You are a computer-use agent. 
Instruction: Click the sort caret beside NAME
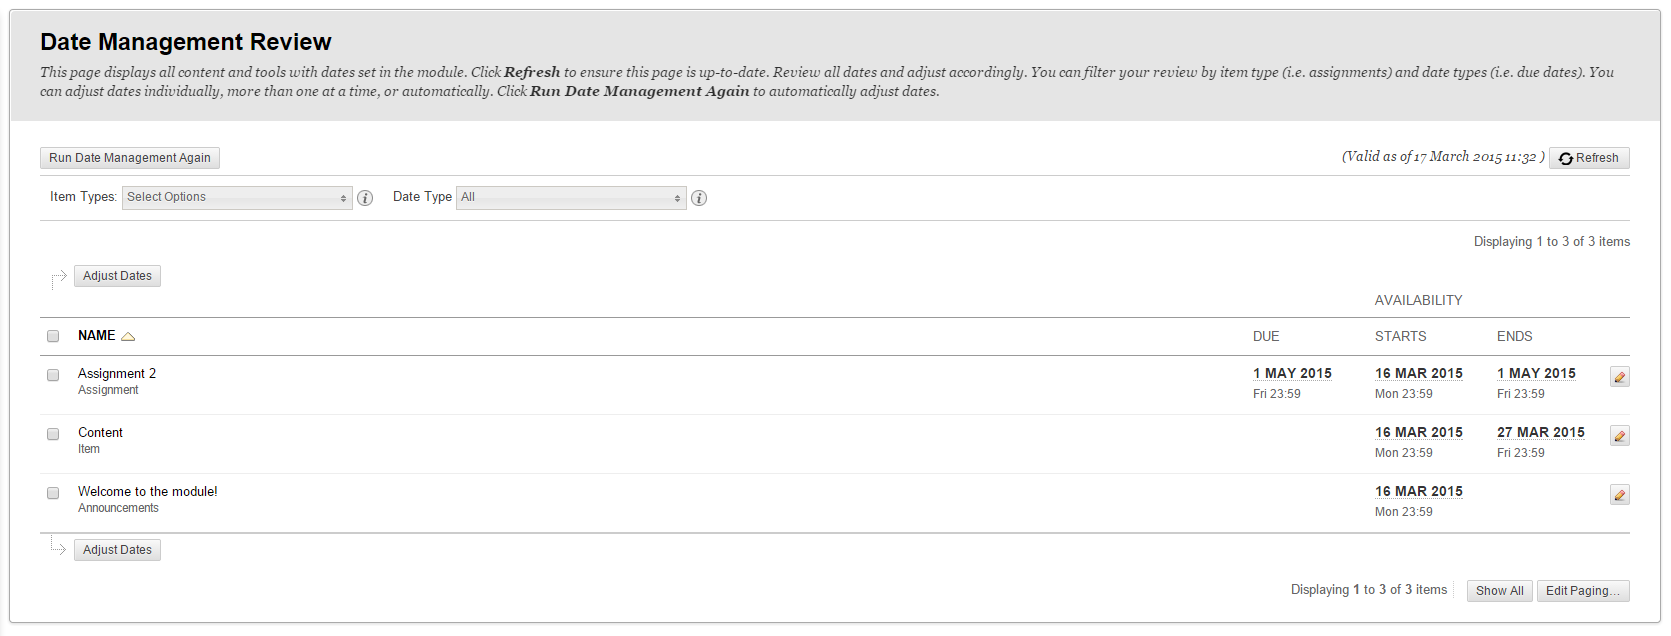point(127,335)
